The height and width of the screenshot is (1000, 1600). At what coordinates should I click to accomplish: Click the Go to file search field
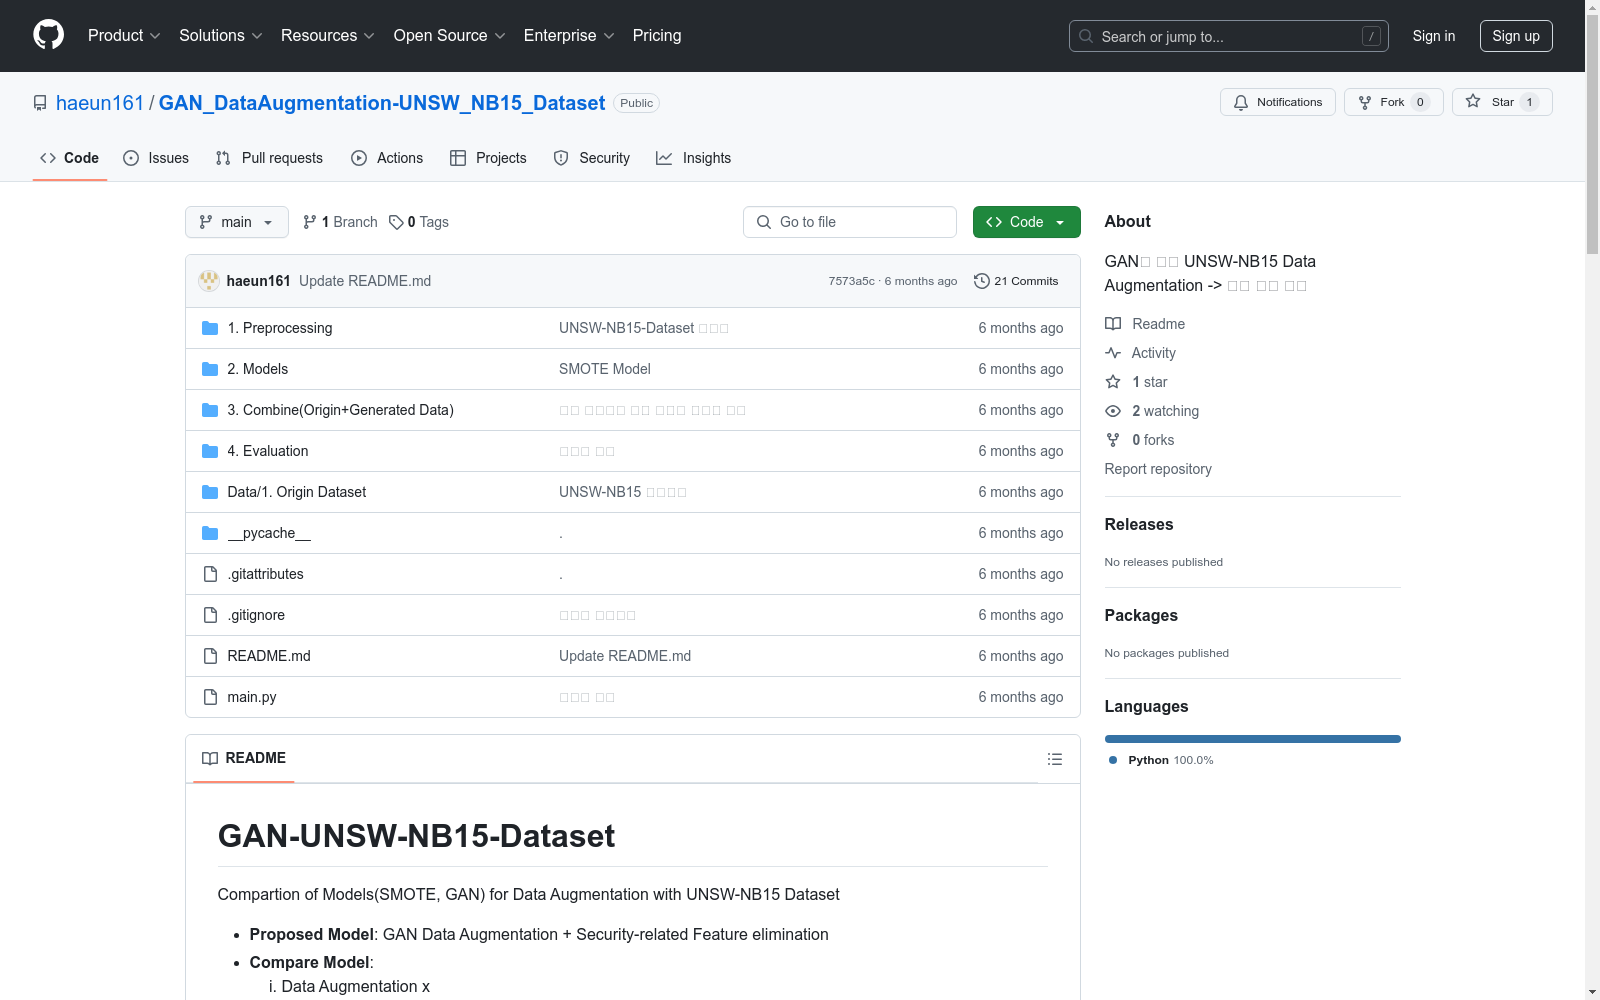pyautogui.click(x=850, y=222)
